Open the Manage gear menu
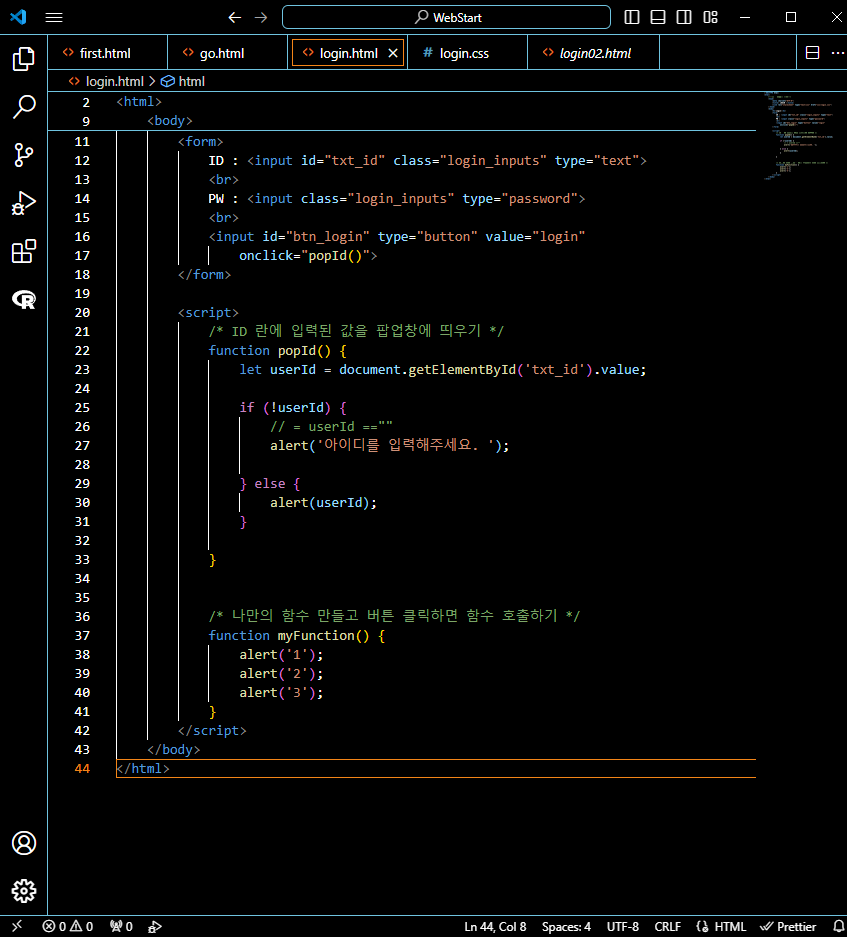The image size is (847, 937). (x=24, y=891)
